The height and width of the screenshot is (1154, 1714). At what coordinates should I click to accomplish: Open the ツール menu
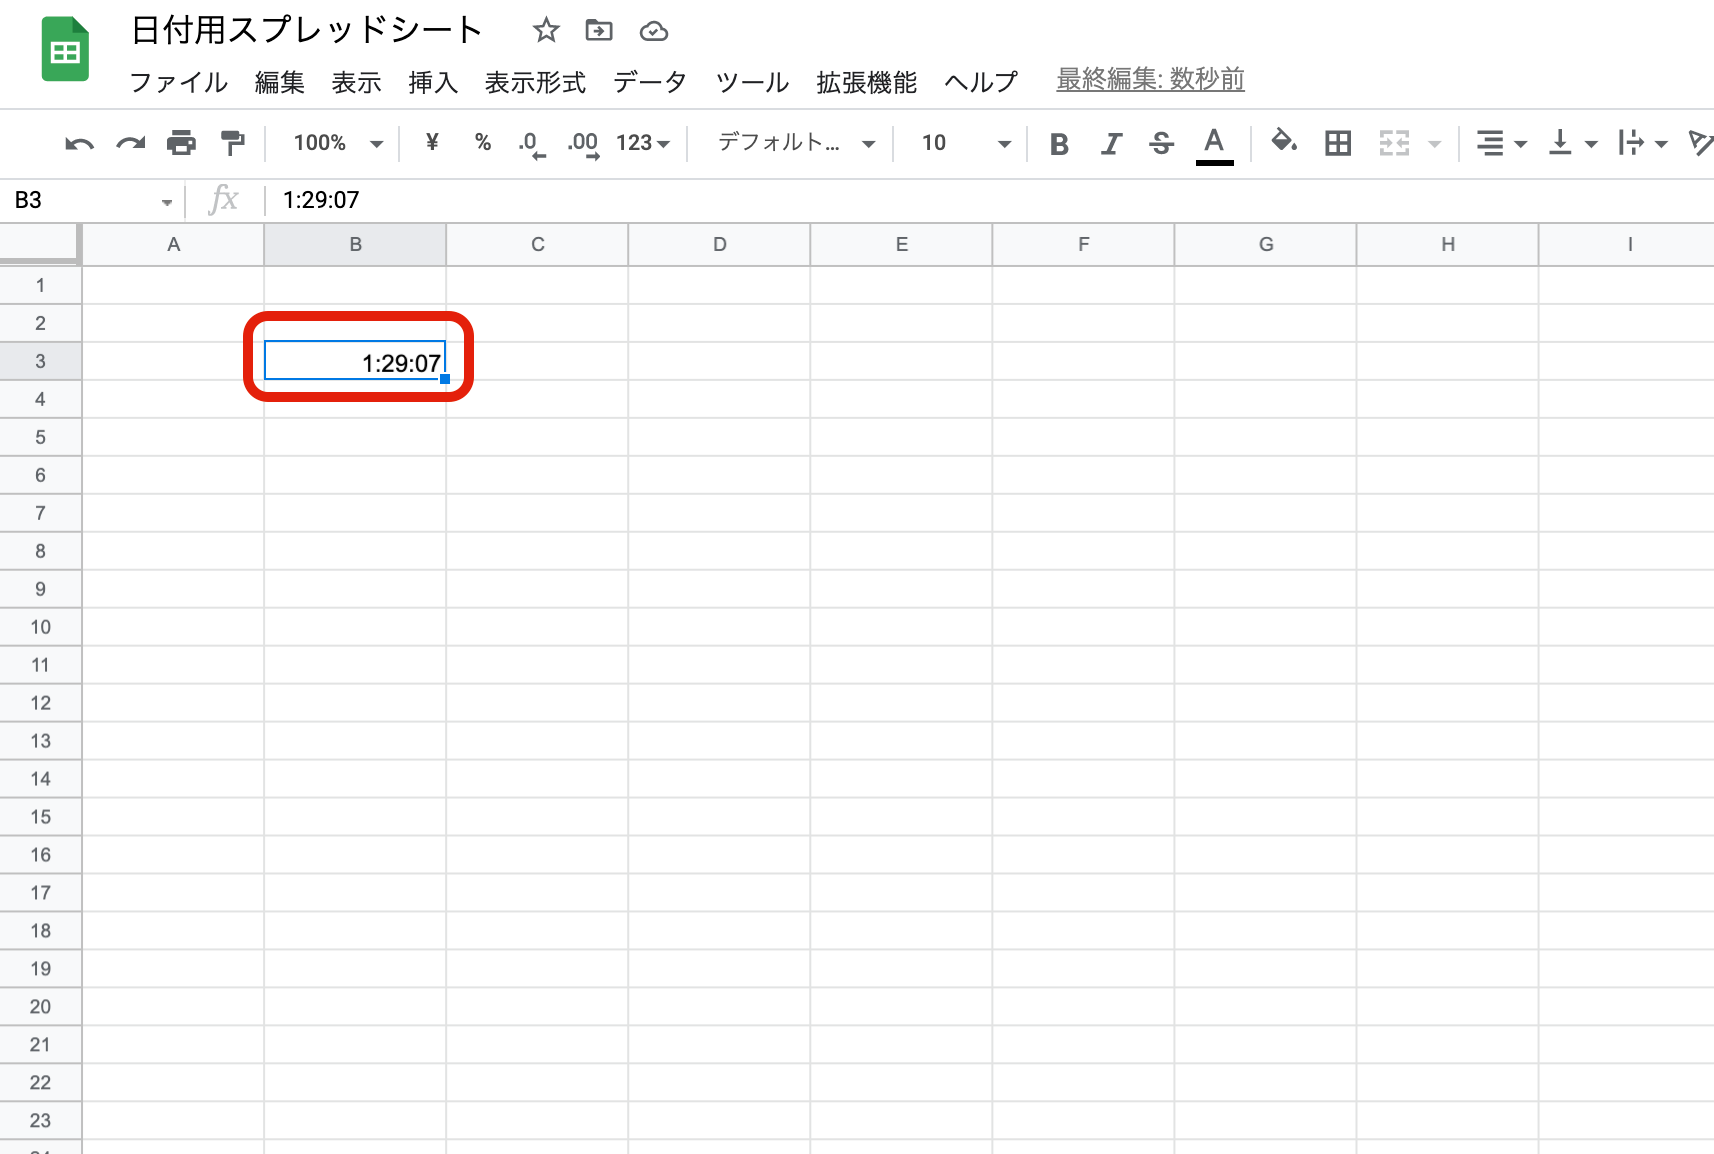click(x=752, y=82)
